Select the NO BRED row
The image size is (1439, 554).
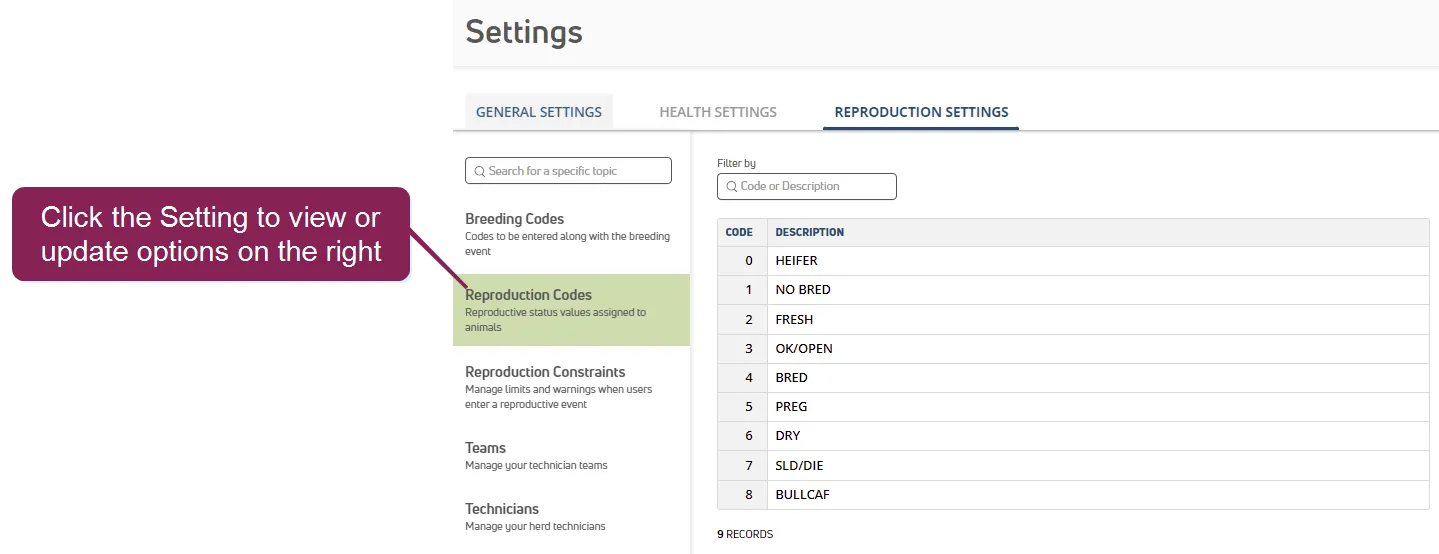[x=1073, y=290]
